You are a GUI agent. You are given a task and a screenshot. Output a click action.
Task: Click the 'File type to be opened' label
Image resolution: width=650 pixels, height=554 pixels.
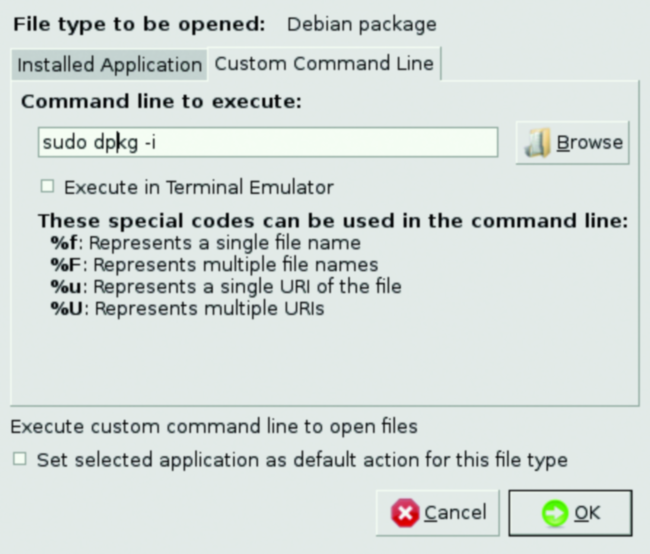pyautogui.click(x=139, y=23)
